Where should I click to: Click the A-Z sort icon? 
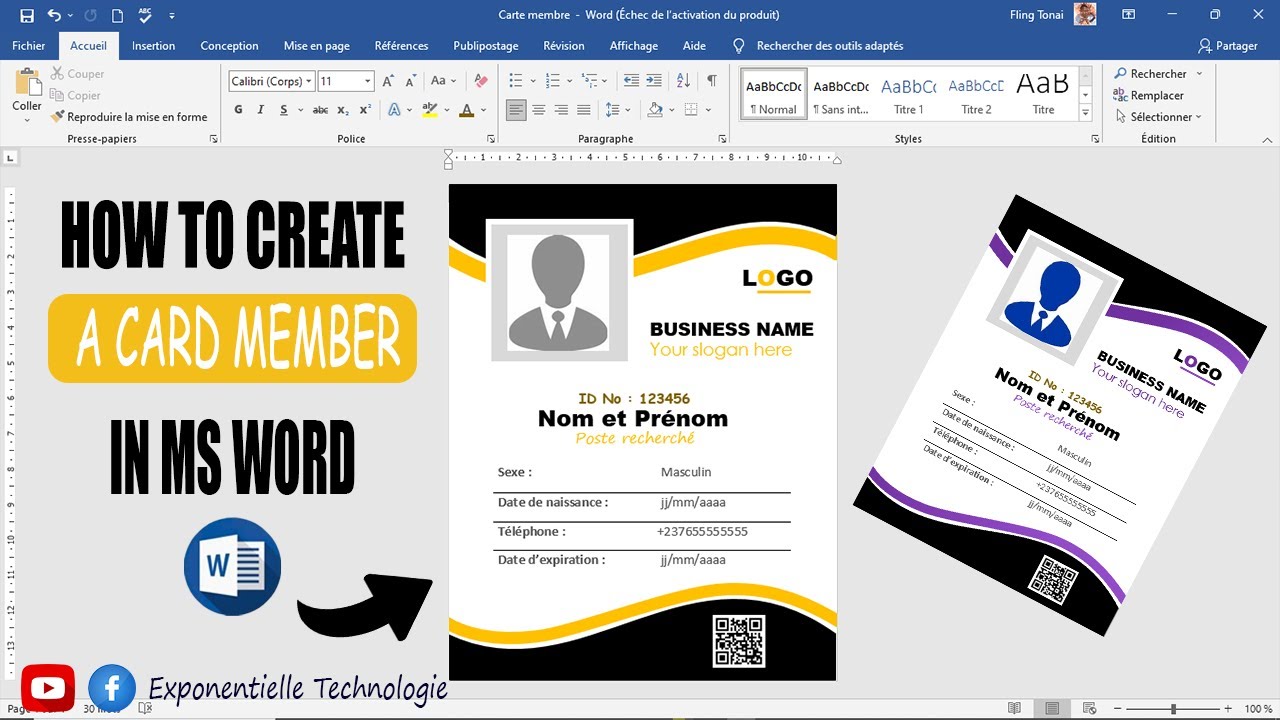[x=683, y=81]
